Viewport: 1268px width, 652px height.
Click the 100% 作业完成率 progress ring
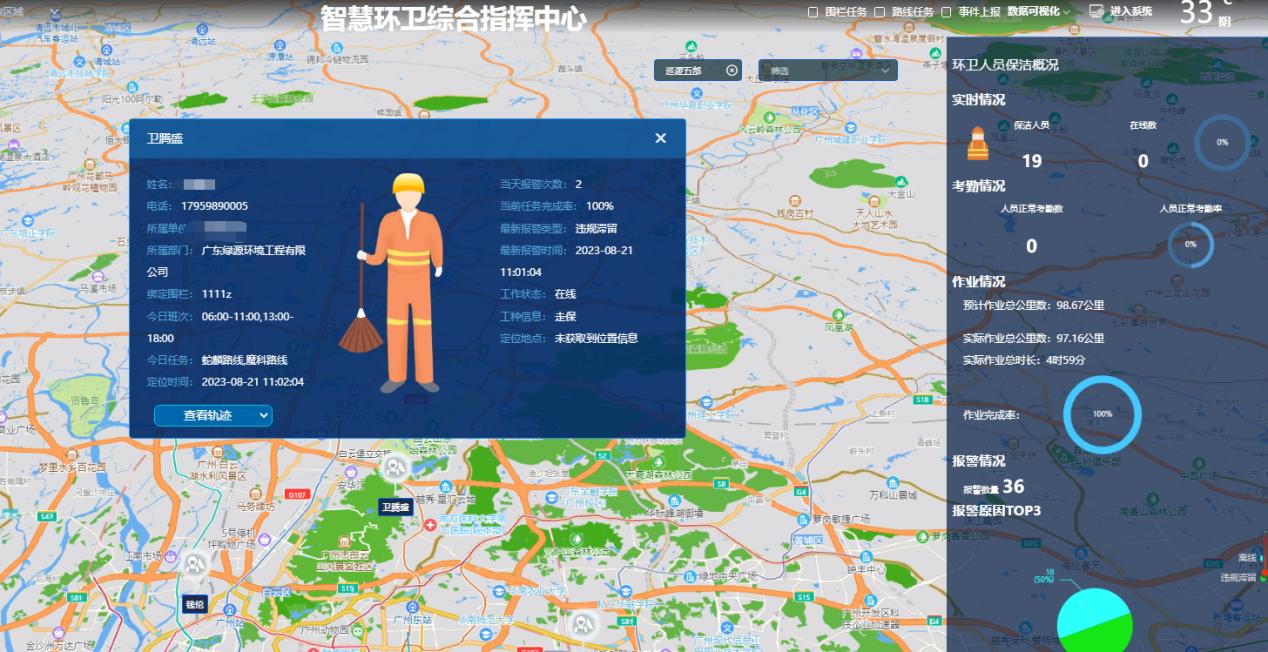click(1101, 414)
